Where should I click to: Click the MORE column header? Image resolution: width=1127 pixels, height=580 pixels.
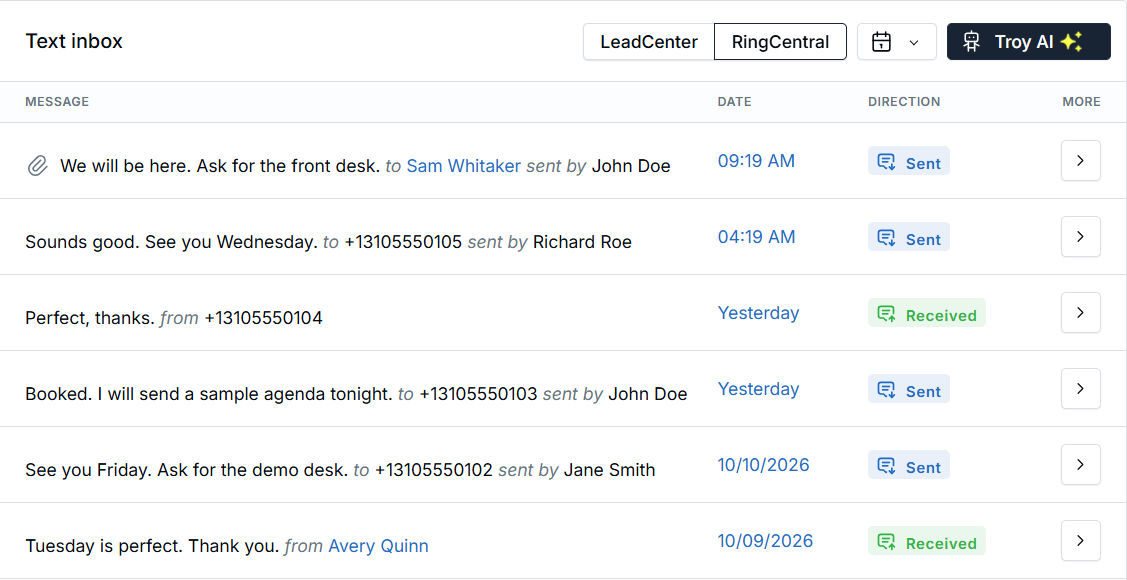[1081, 102]
